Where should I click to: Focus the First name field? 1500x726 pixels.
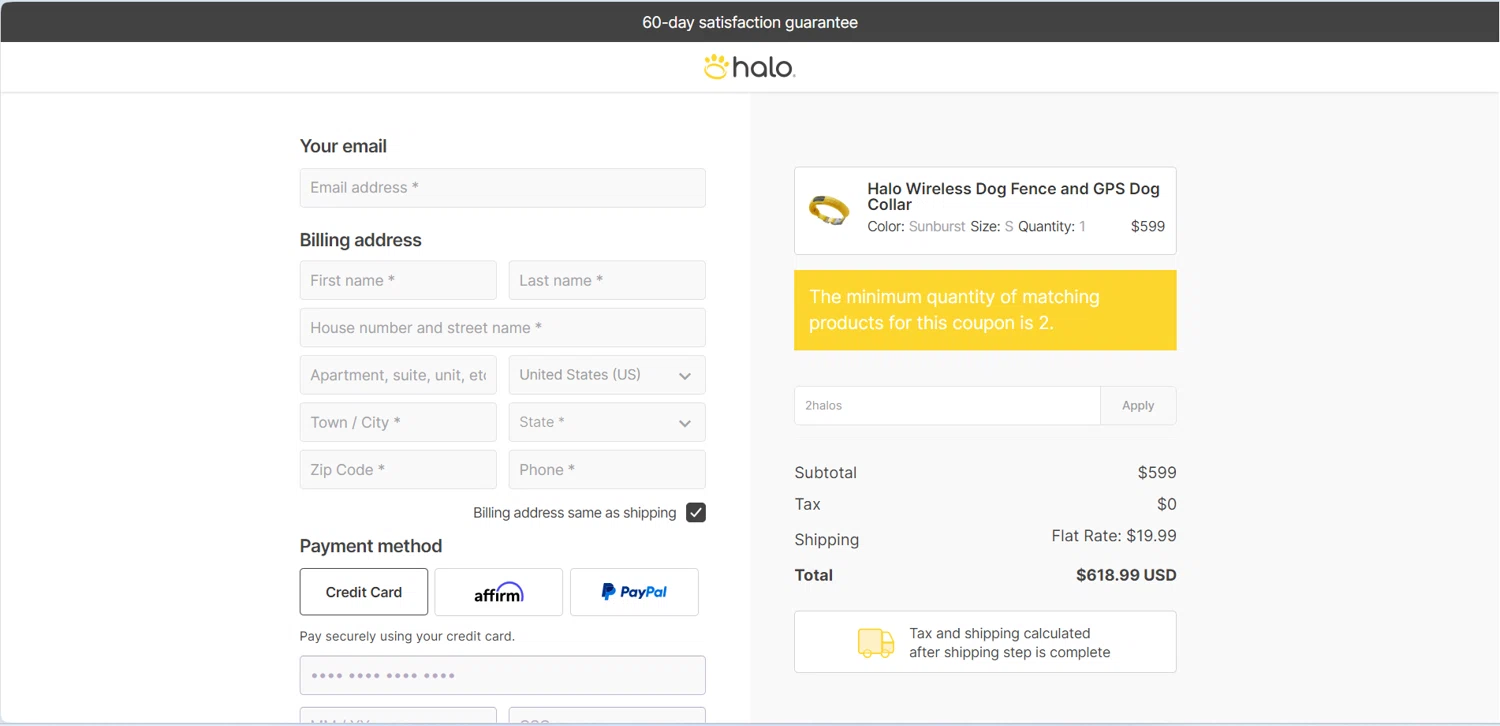[398, 281]
